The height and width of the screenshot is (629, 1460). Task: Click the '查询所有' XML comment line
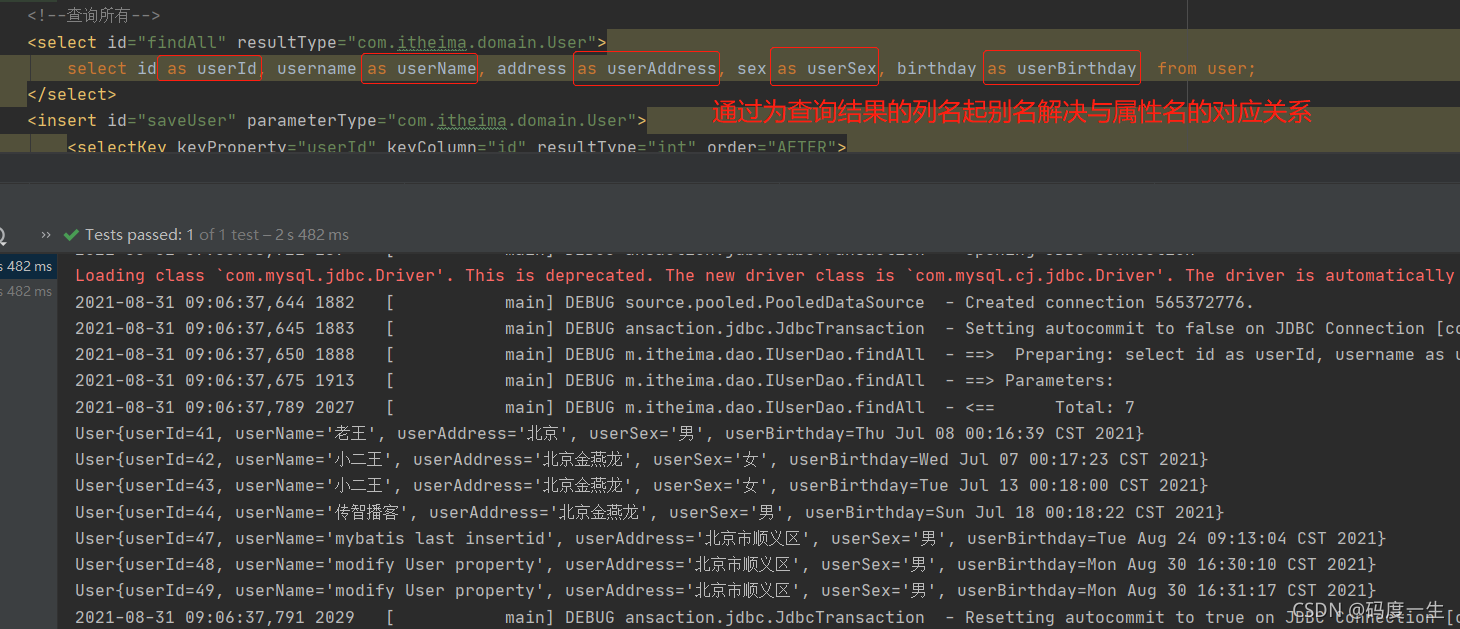pos(94,16)
